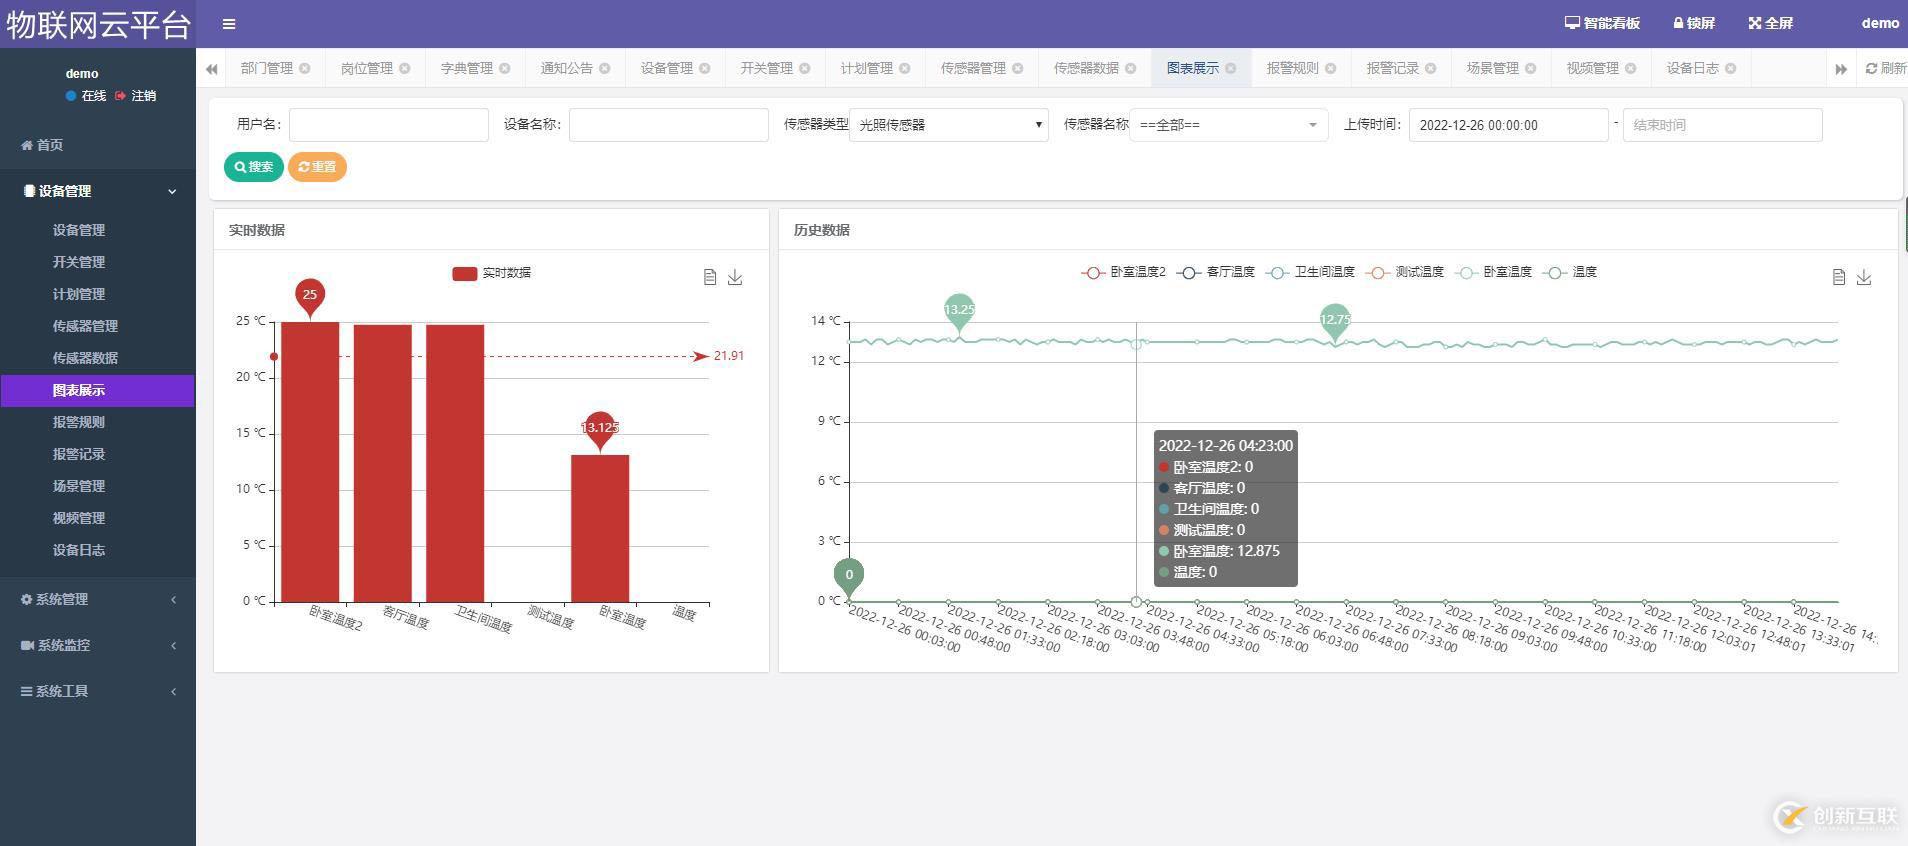Collapse the 设备管理 sidebar group
Image resolution: width=1908 pixels, height=846 pixels.
point(98,191)
